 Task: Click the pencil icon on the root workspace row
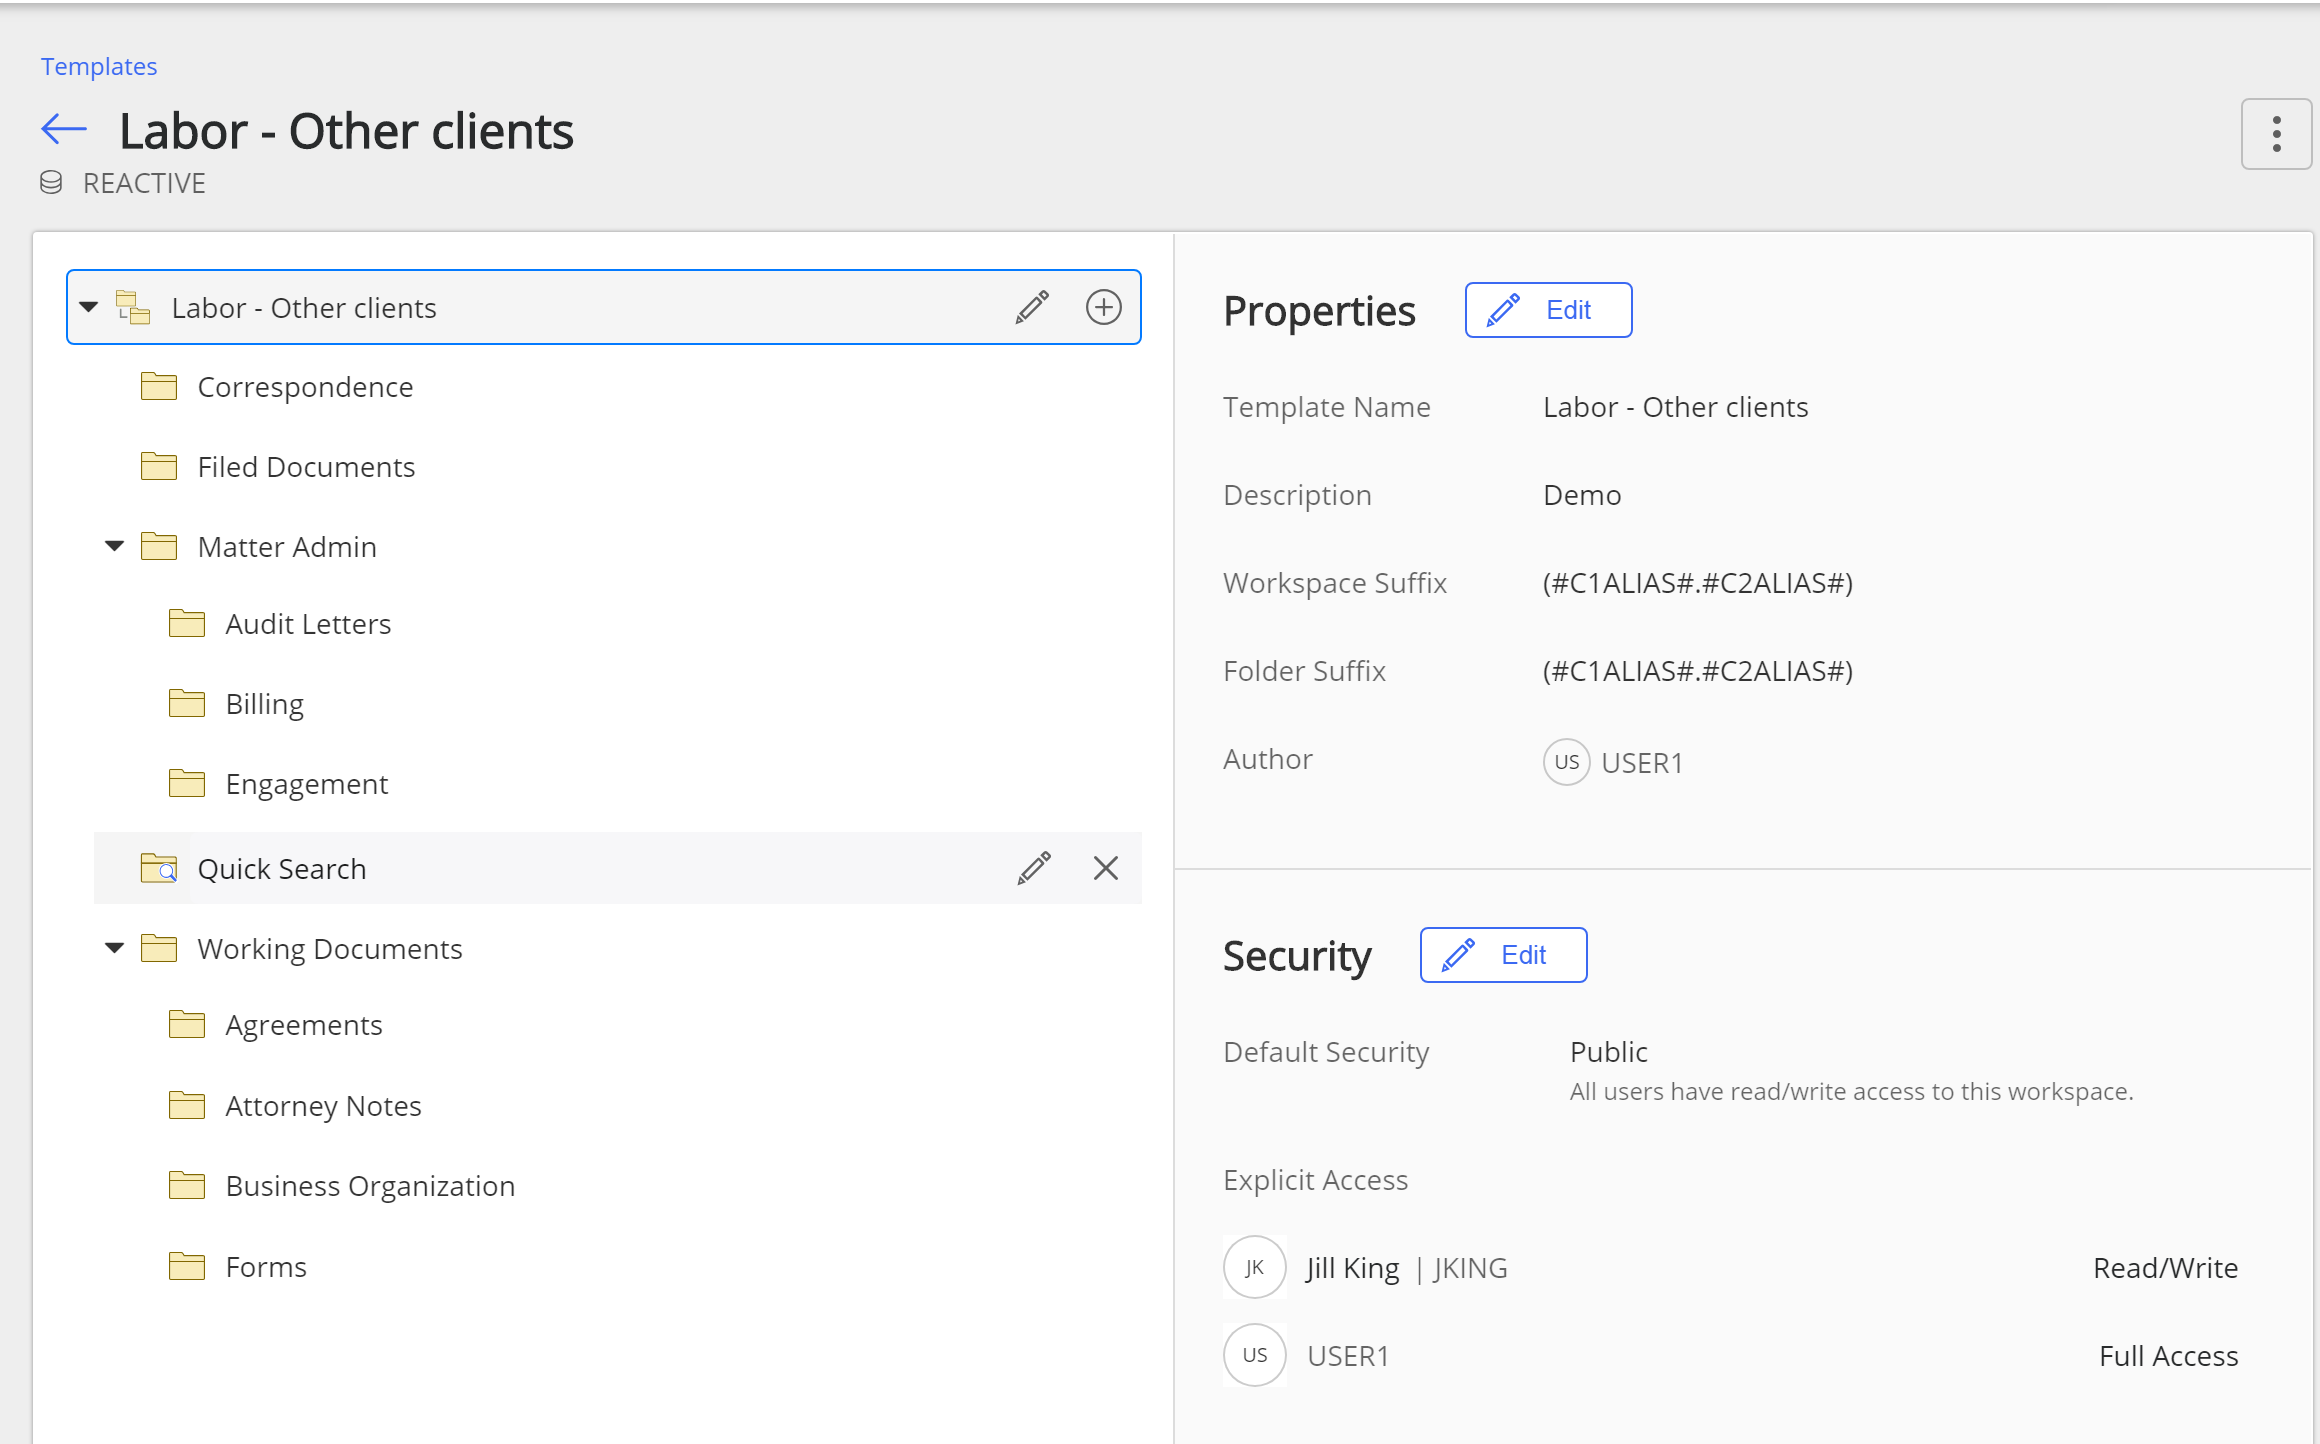(x=1032, y=307)
